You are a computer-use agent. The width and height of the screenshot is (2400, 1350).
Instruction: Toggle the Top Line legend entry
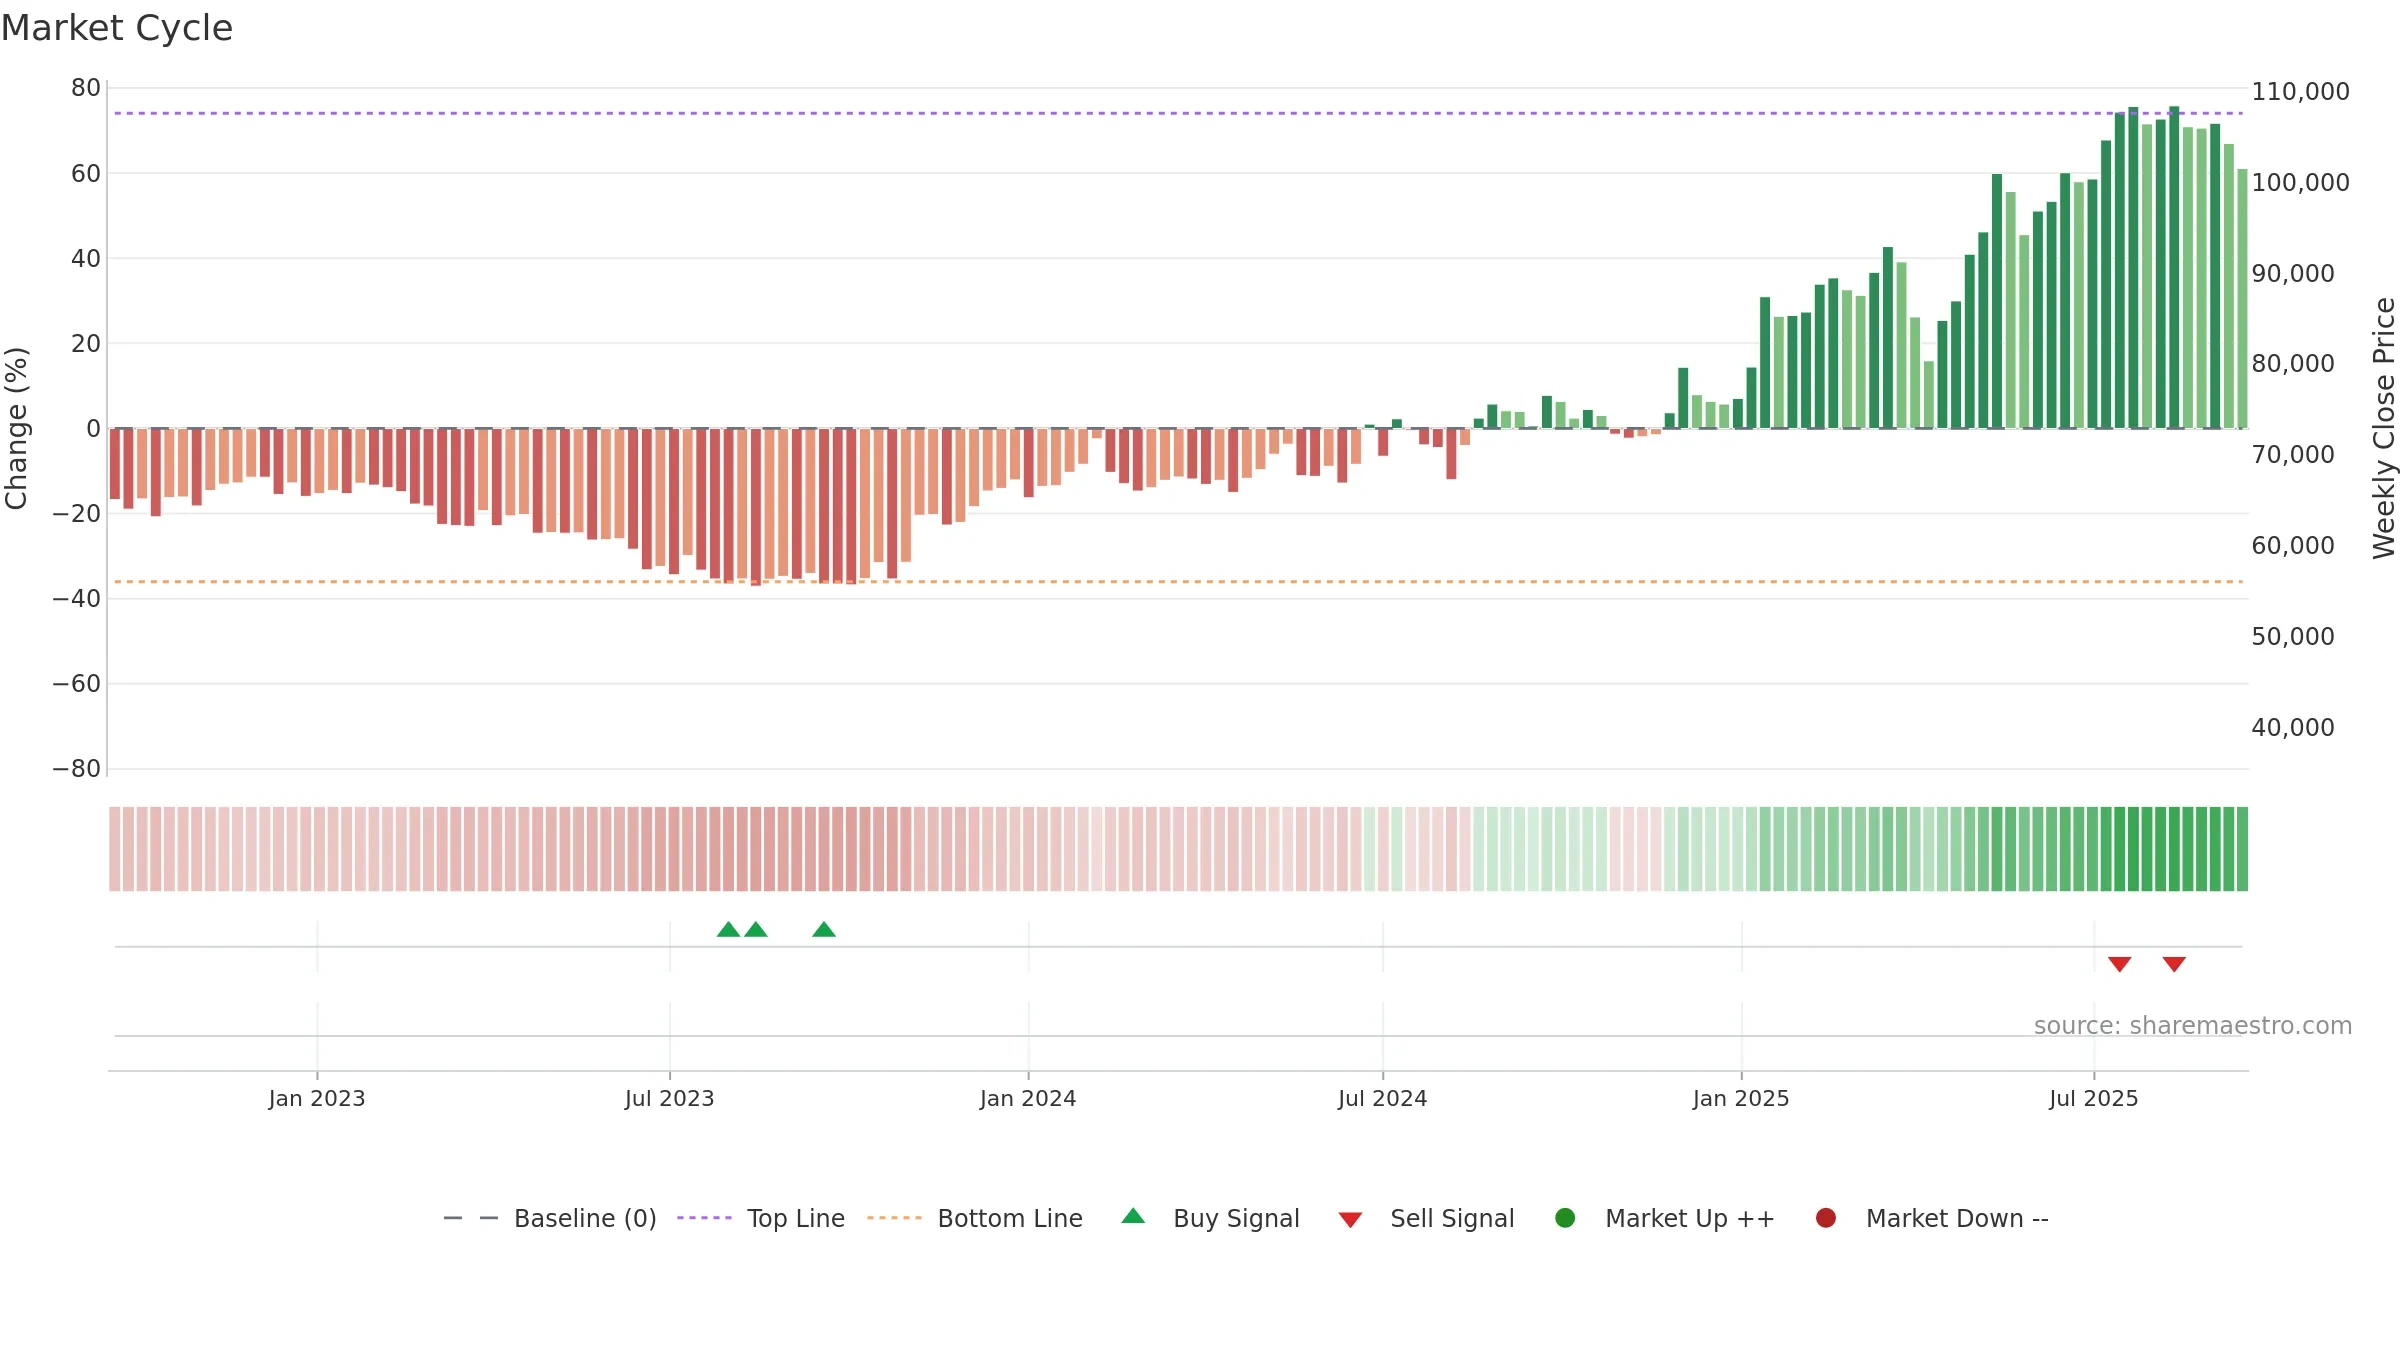pos(761,1218)
